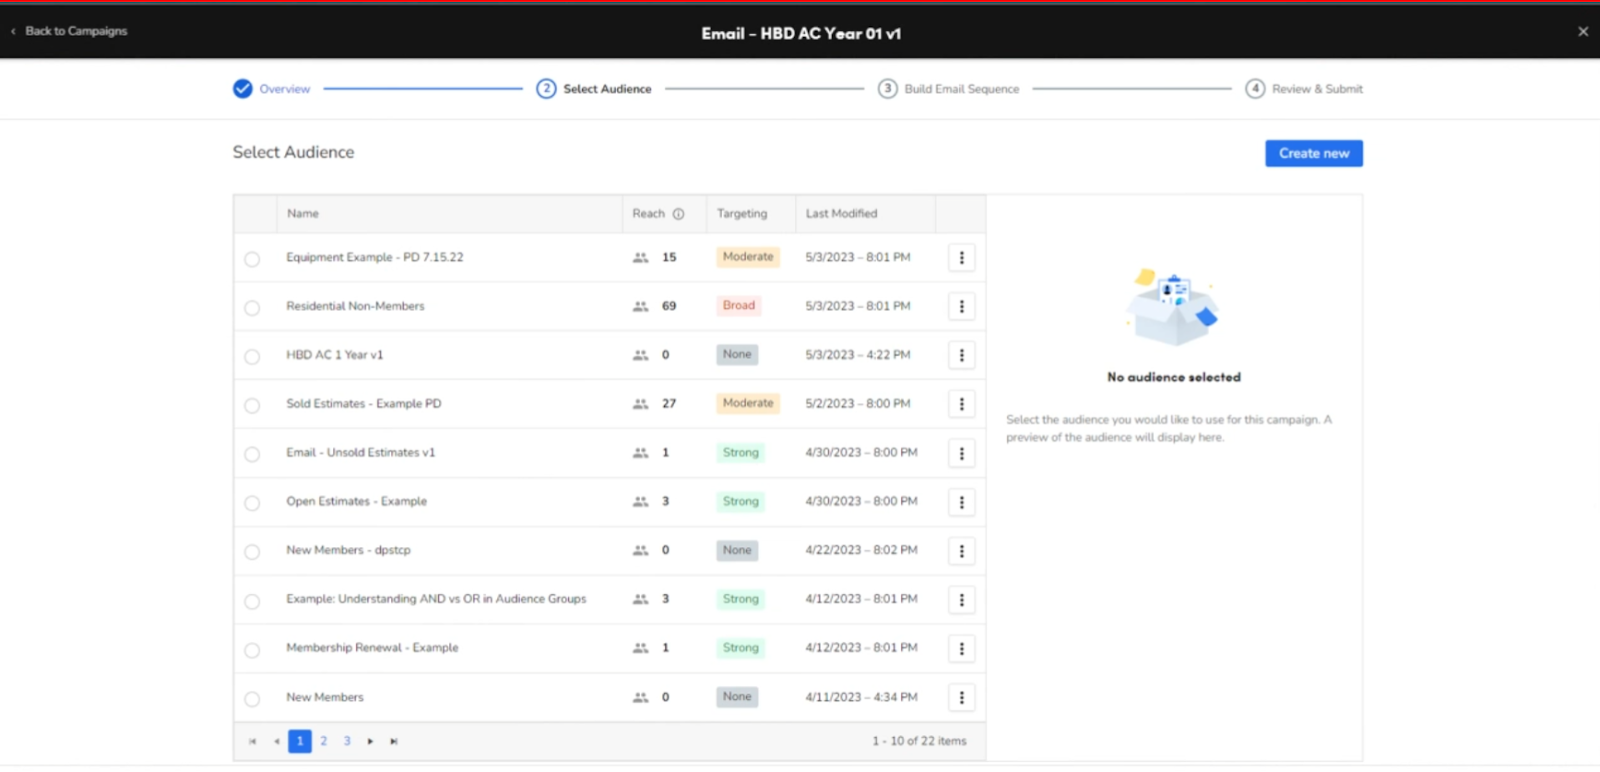Click the 'No audience selected' message
This screenshot has height=772, width=1600.
click(1174, 377)
